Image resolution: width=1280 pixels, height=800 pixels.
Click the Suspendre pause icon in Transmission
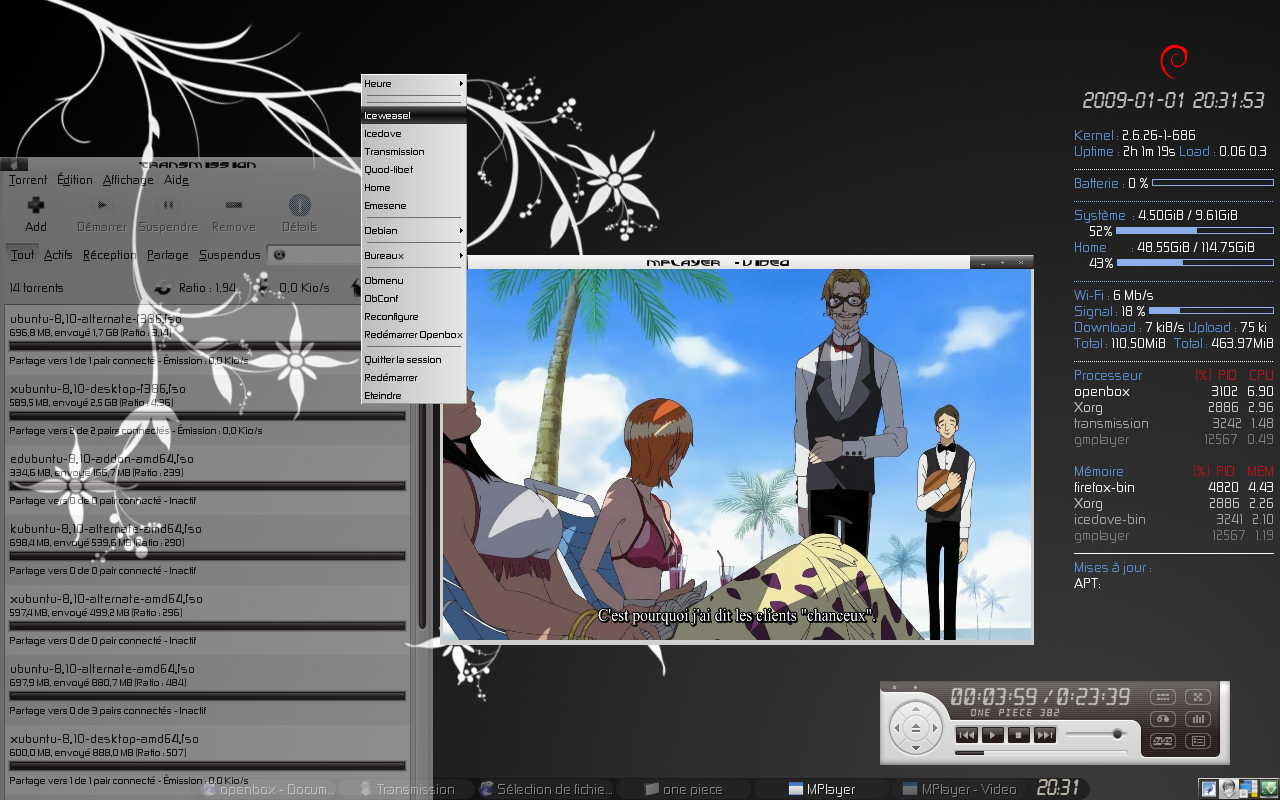tap(168, 205)
